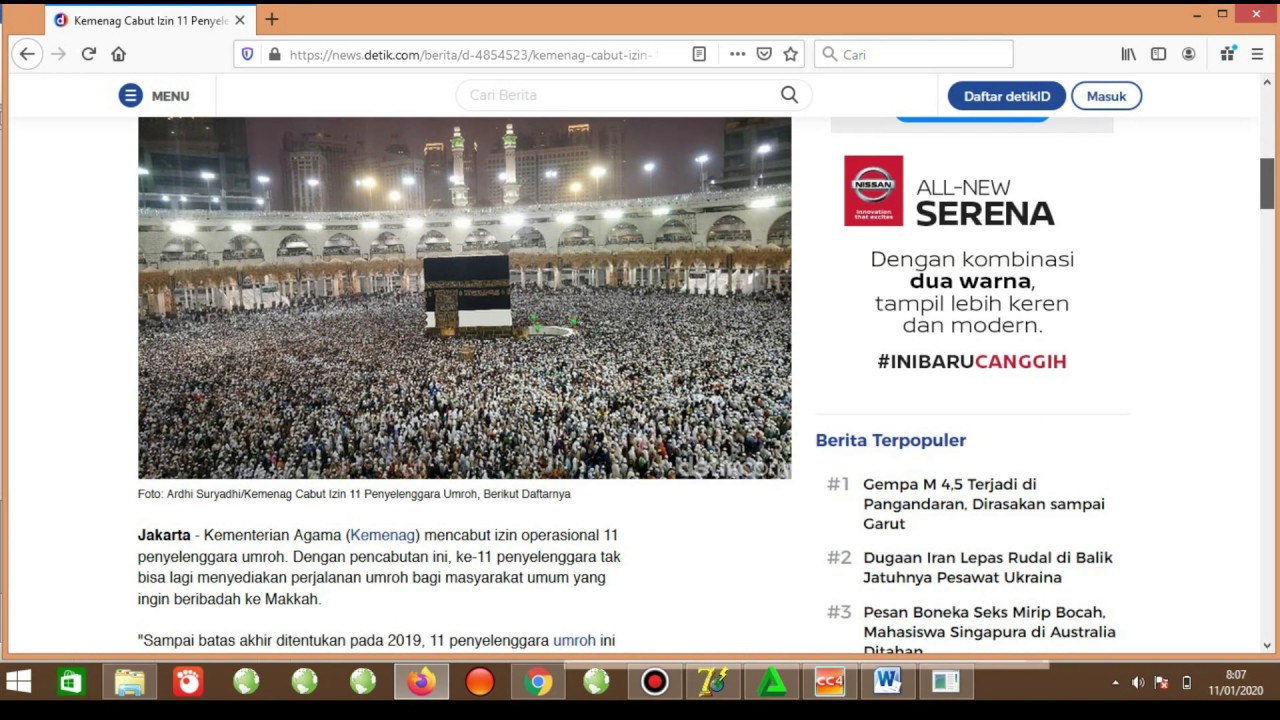
Task: Open File Explorer from taskbar
Action: (x=129, y=682)
